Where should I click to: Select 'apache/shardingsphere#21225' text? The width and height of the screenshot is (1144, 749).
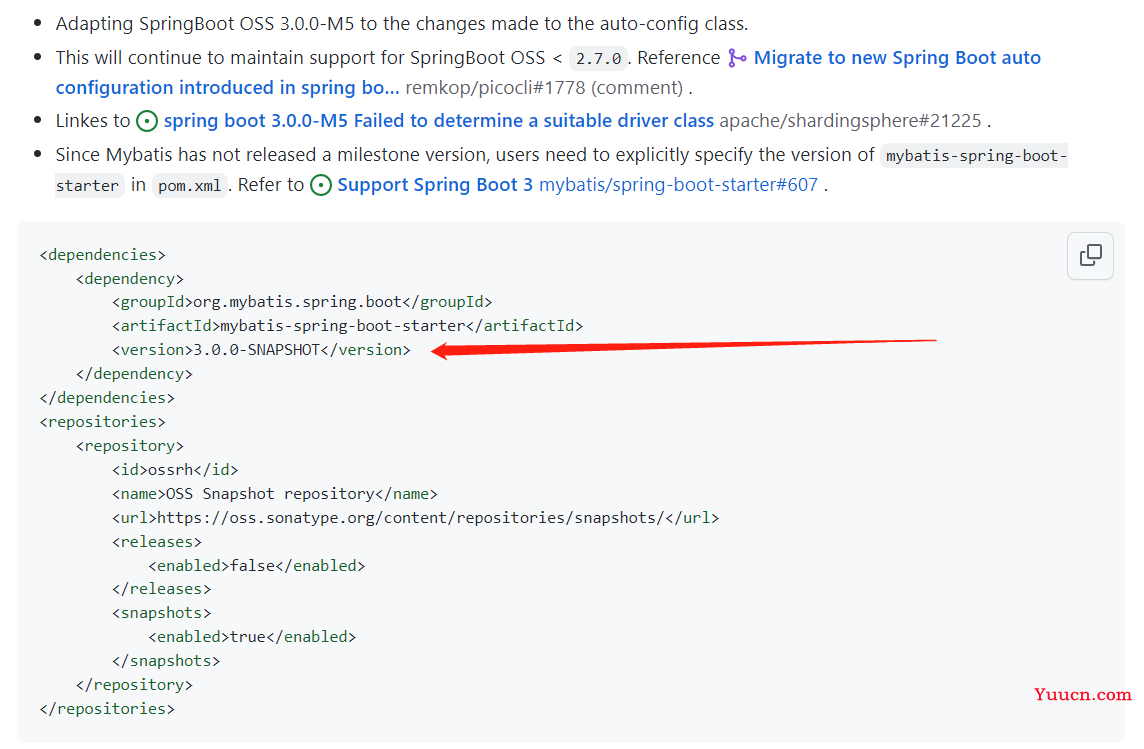coord(850,120)
